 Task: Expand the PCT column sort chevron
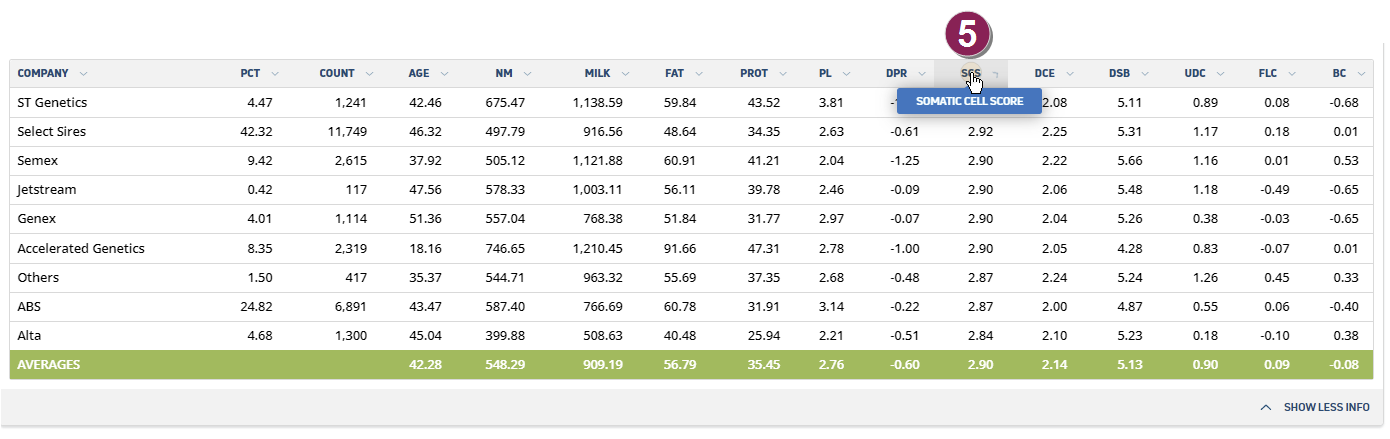[275, 74]
